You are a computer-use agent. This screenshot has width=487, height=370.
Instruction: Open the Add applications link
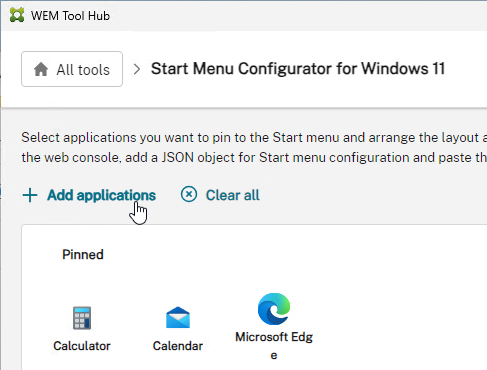101,195
